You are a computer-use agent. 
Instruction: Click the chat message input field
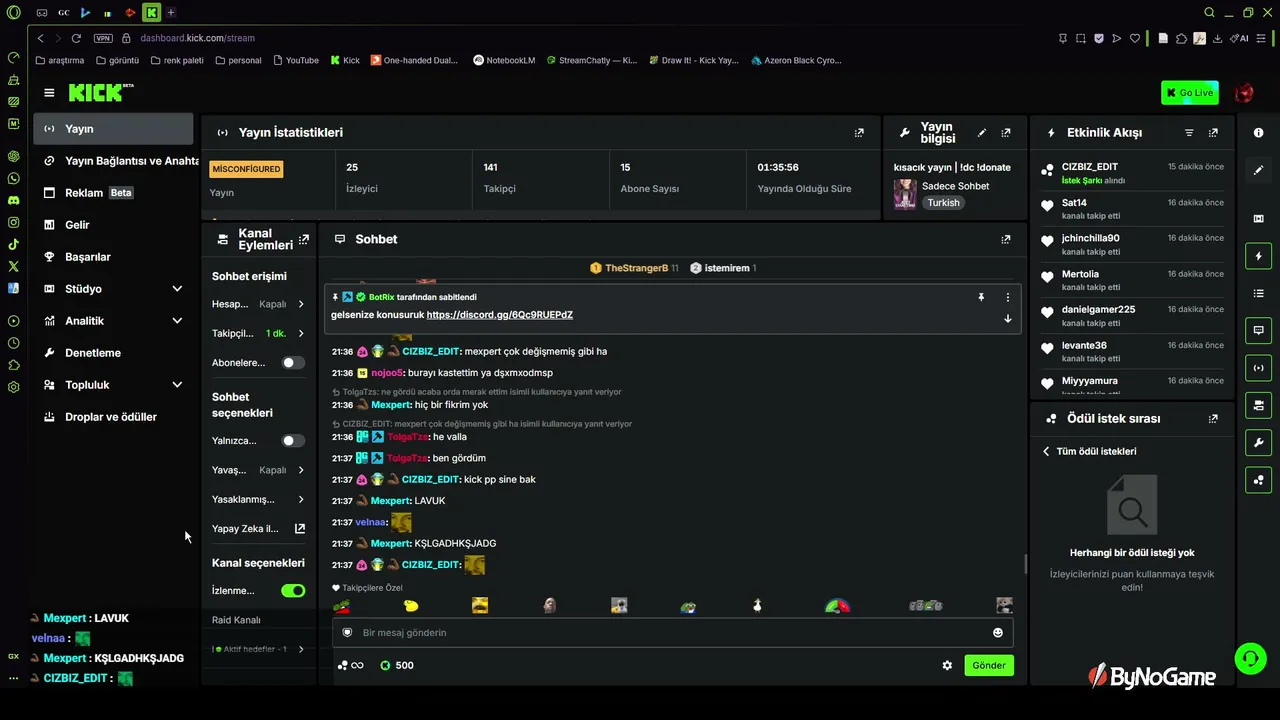(x=672, y=633)
